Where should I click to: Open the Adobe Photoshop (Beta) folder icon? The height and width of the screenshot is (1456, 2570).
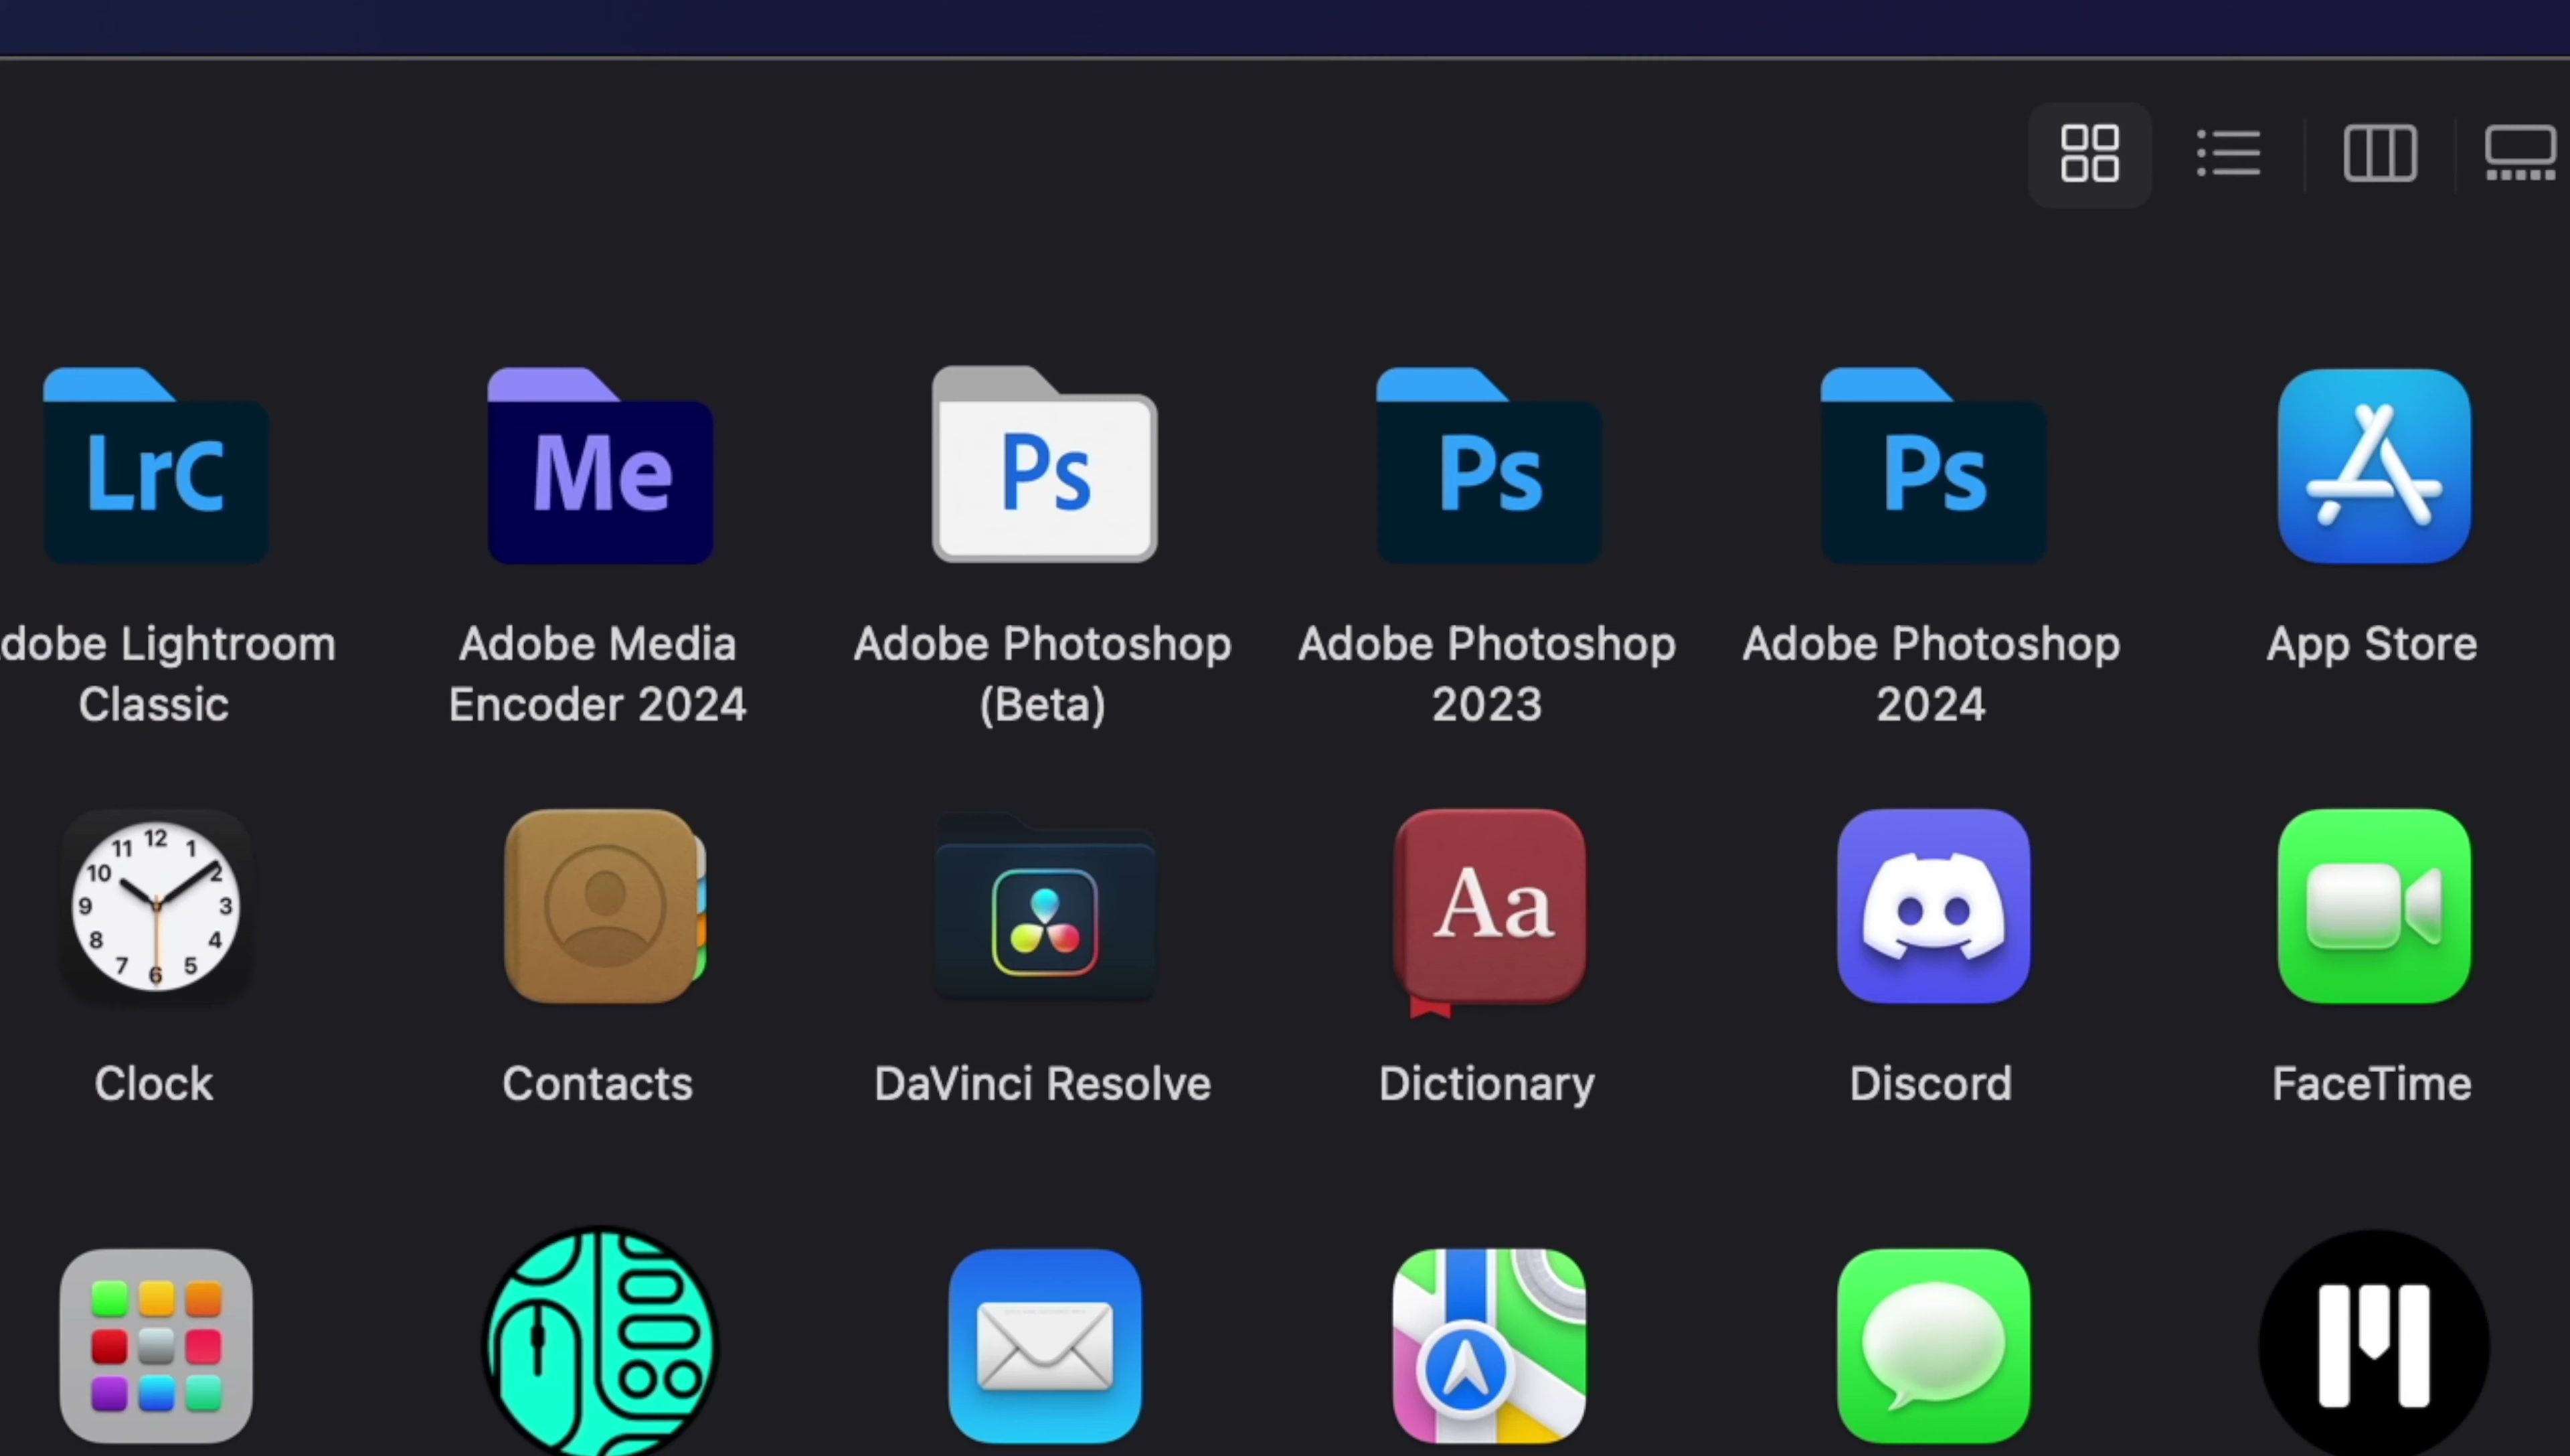click(x=1045, y=465)
